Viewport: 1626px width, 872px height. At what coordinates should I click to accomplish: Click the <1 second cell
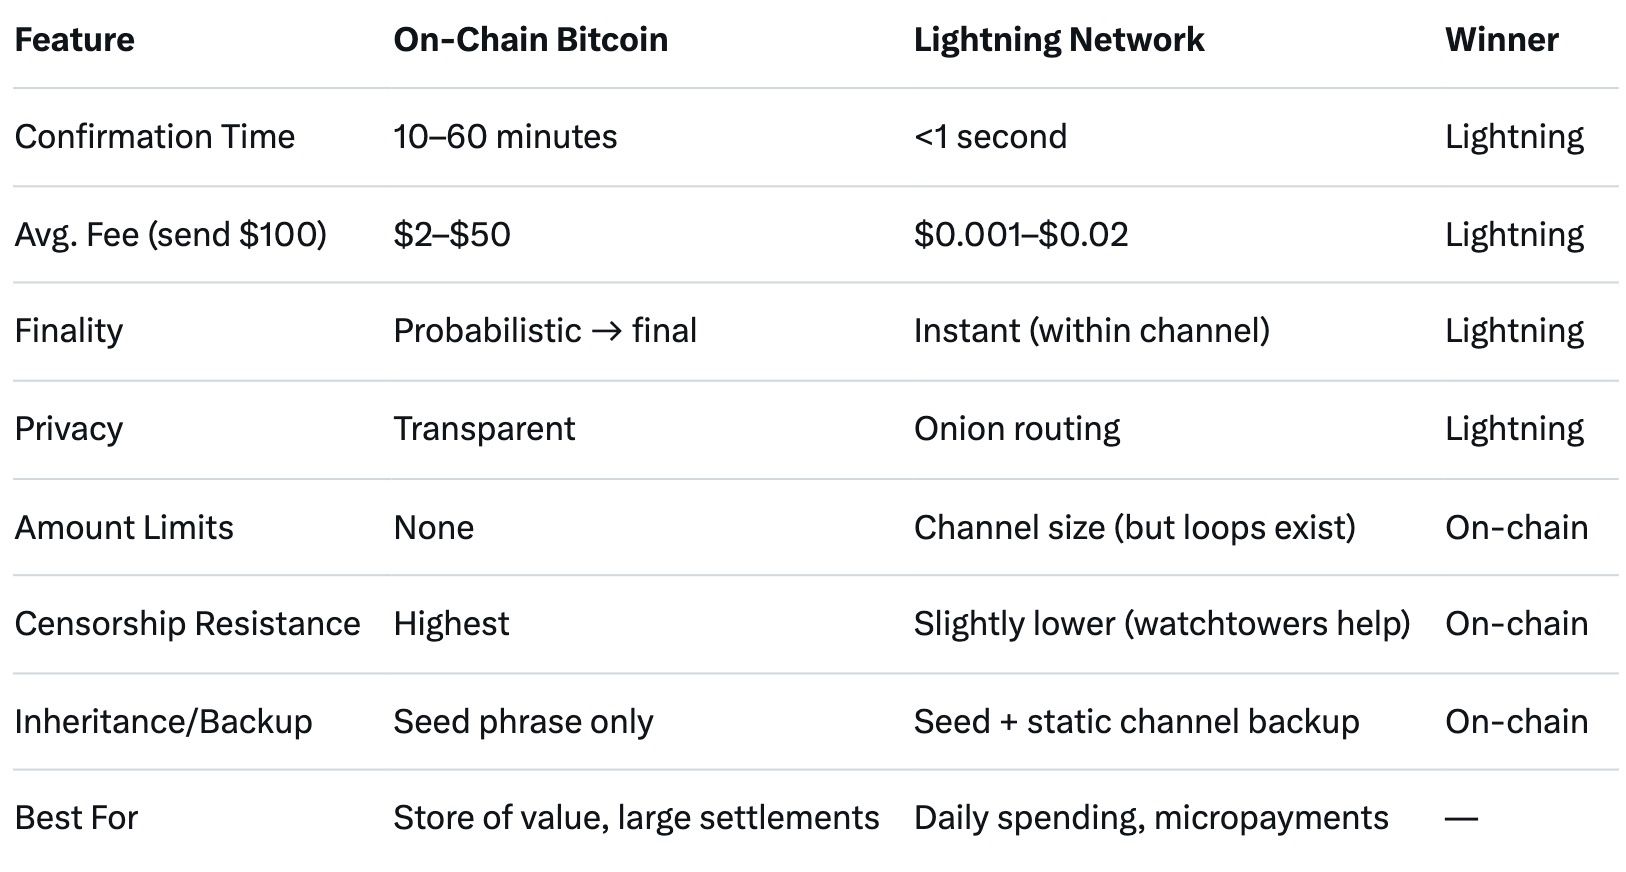pos(990,137)
